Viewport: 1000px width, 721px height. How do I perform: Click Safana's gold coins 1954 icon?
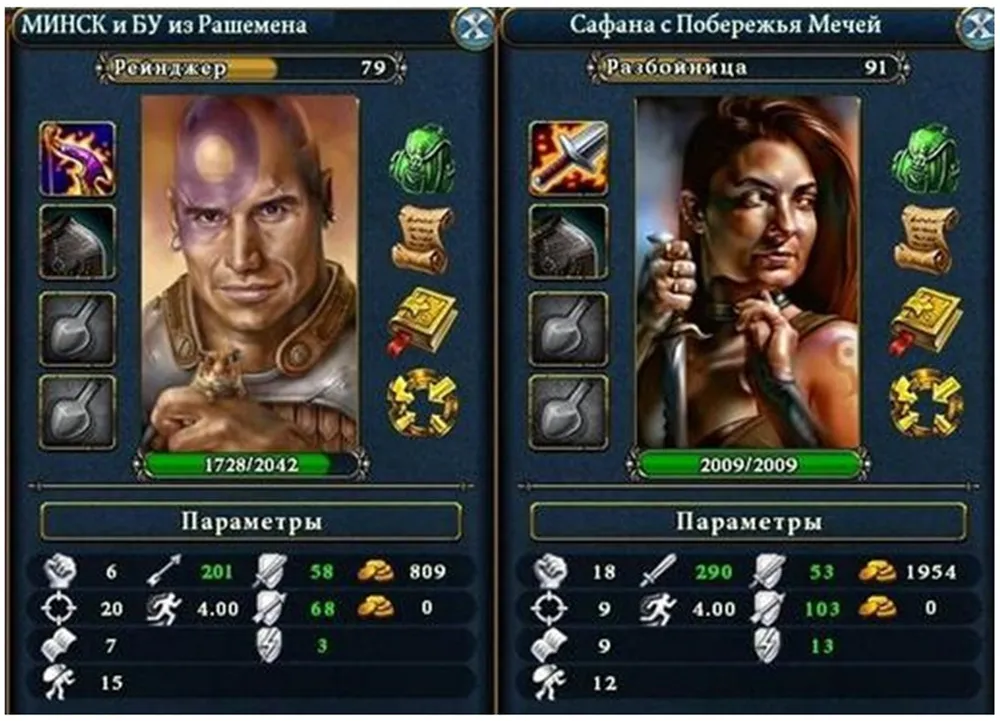click(x=877, y=572)
